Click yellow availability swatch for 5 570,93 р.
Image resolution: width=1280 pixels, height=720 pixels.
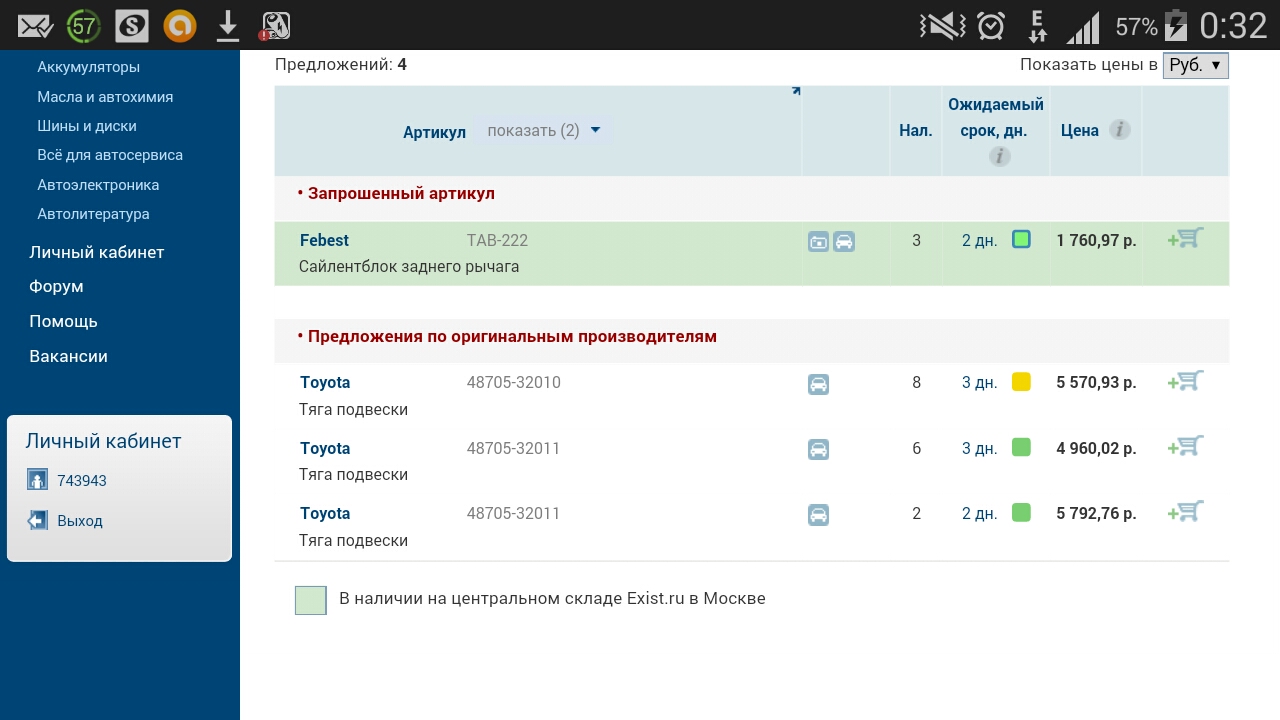[x=1021, y=382]
